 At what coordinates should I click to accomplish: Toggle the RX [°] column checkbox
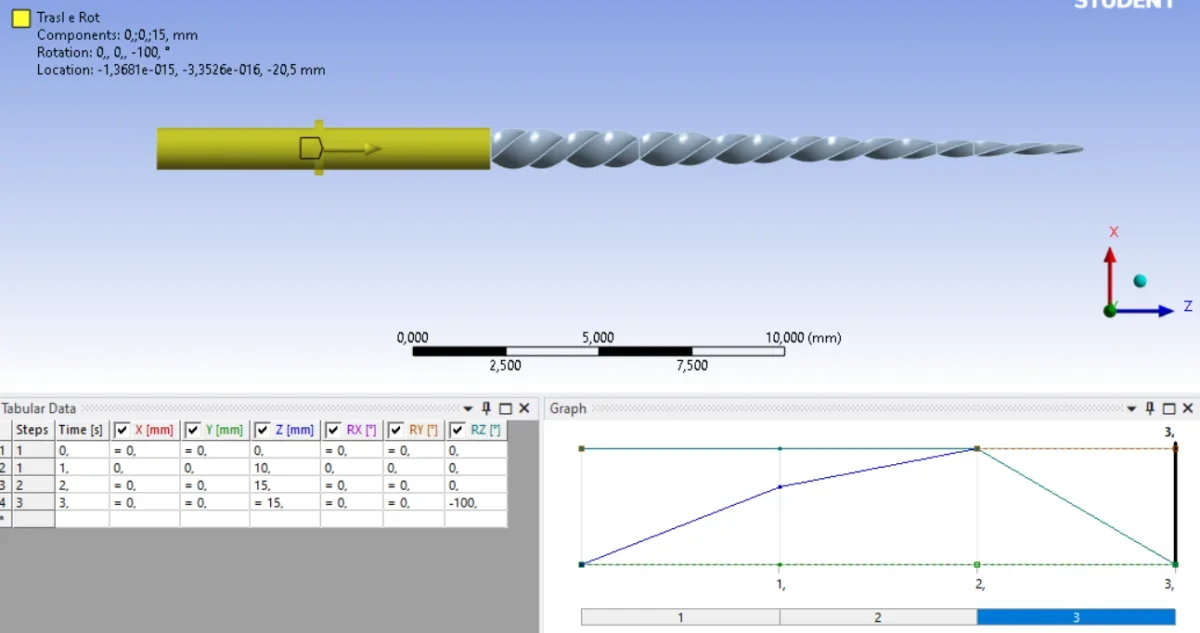pyautogui.click(x=333, y=430)
